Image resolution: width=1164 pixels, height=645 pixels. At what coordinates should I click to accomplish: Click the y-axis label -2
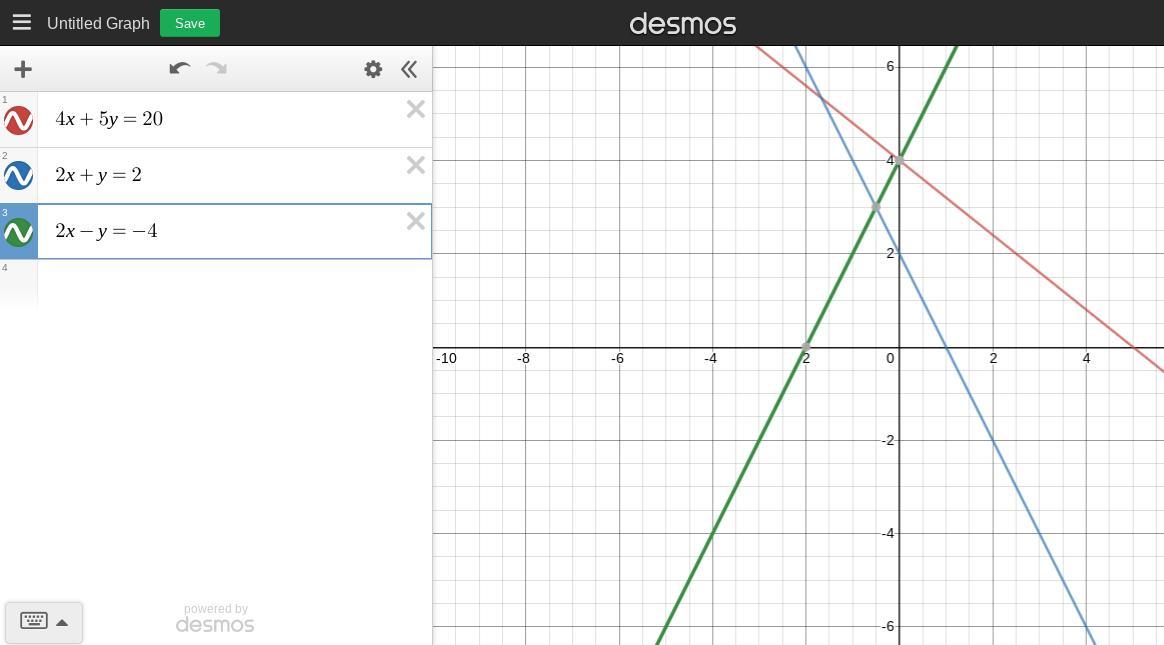pos(888,440)
